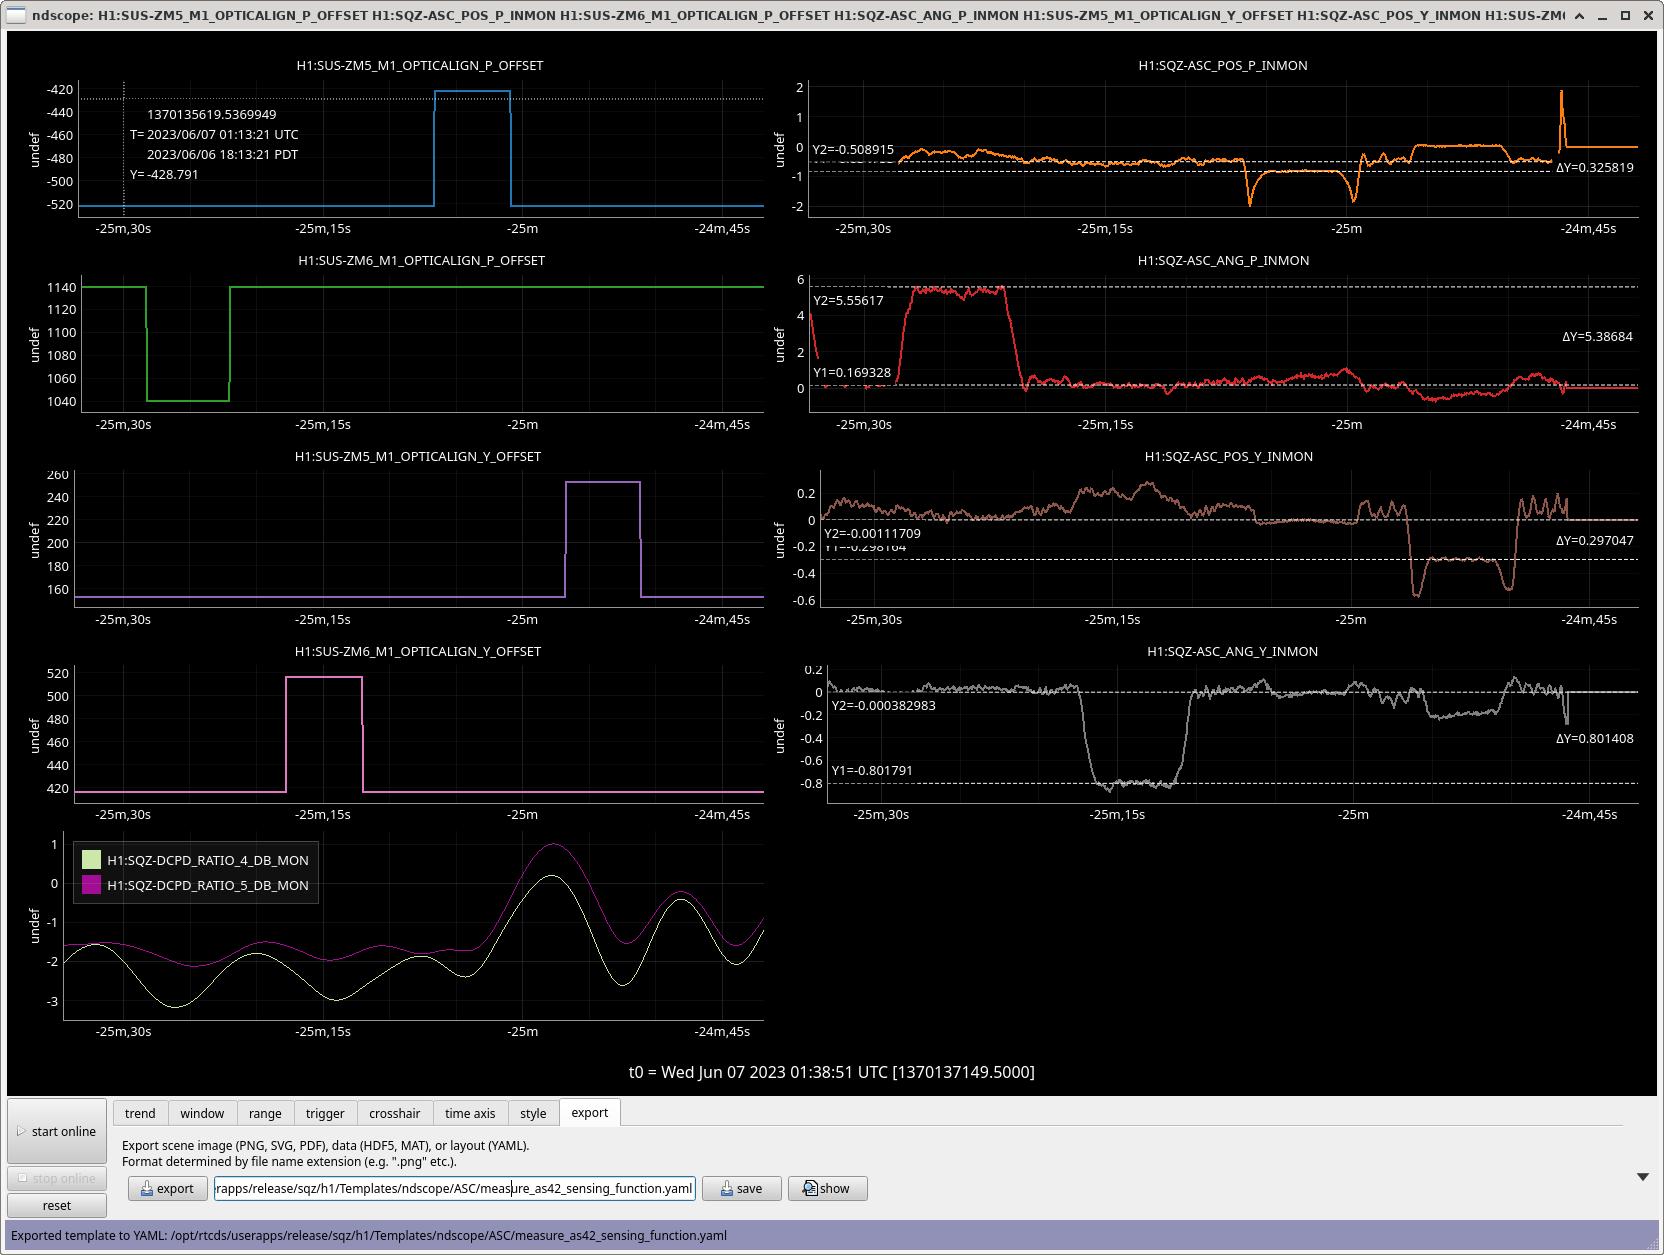The image size is (1664, 1255).
Task: Click the export file path input field
Action: click(454, 1188)
